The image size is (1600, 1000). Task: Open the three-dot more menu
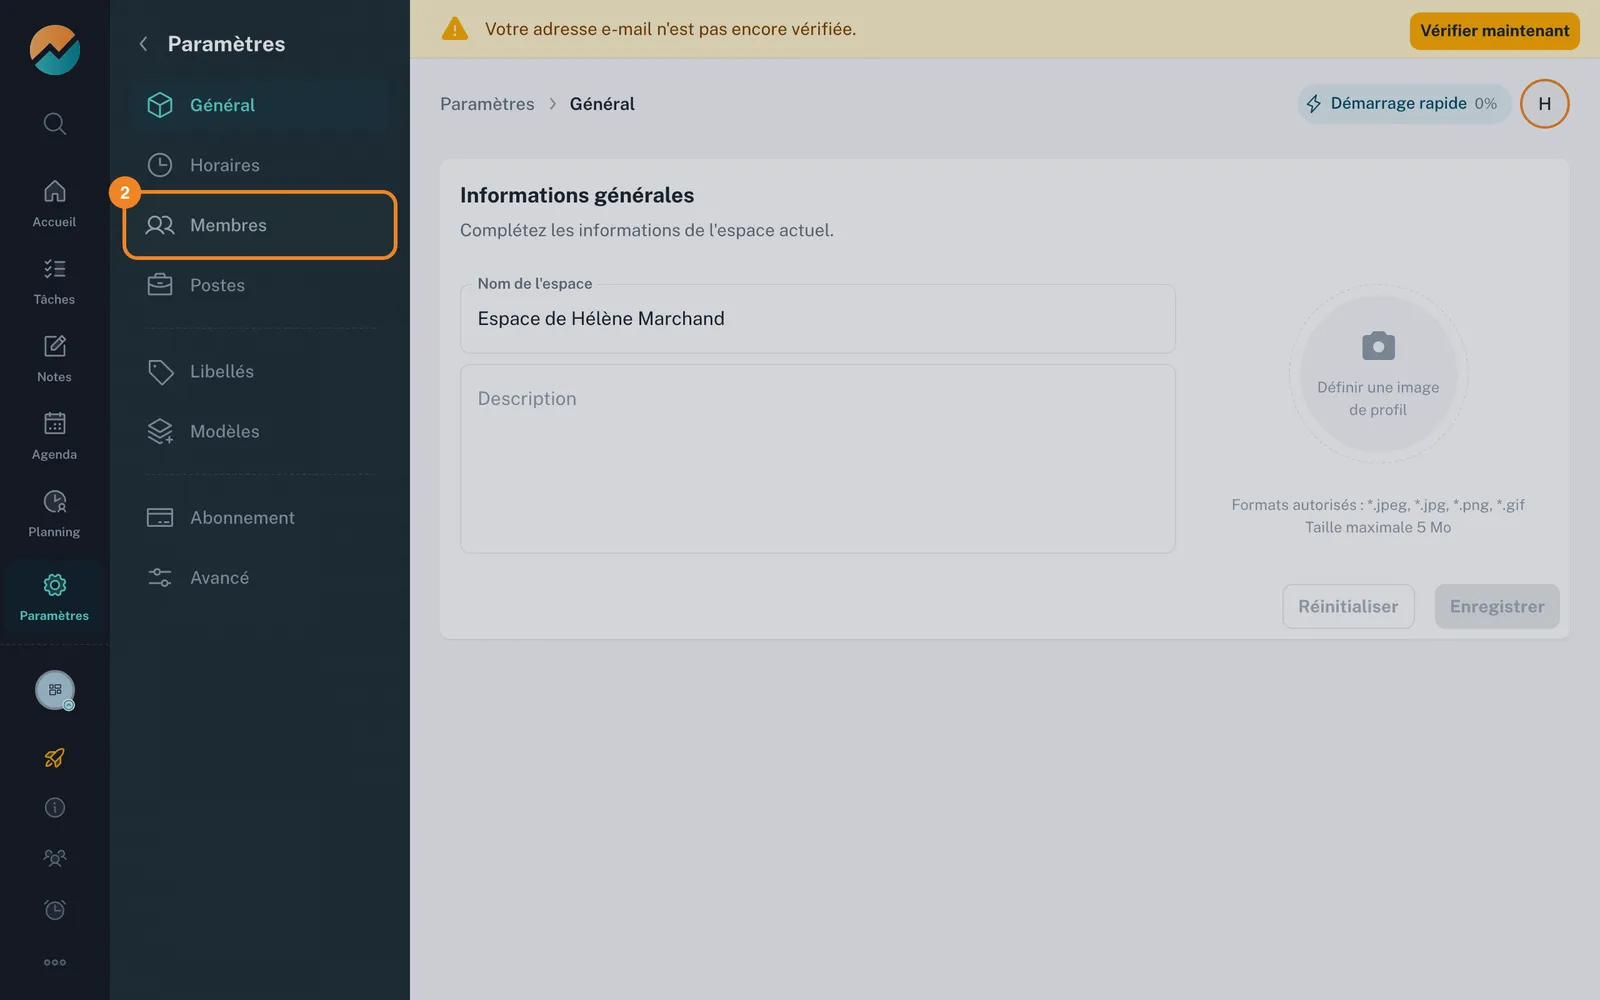(55, 962)
